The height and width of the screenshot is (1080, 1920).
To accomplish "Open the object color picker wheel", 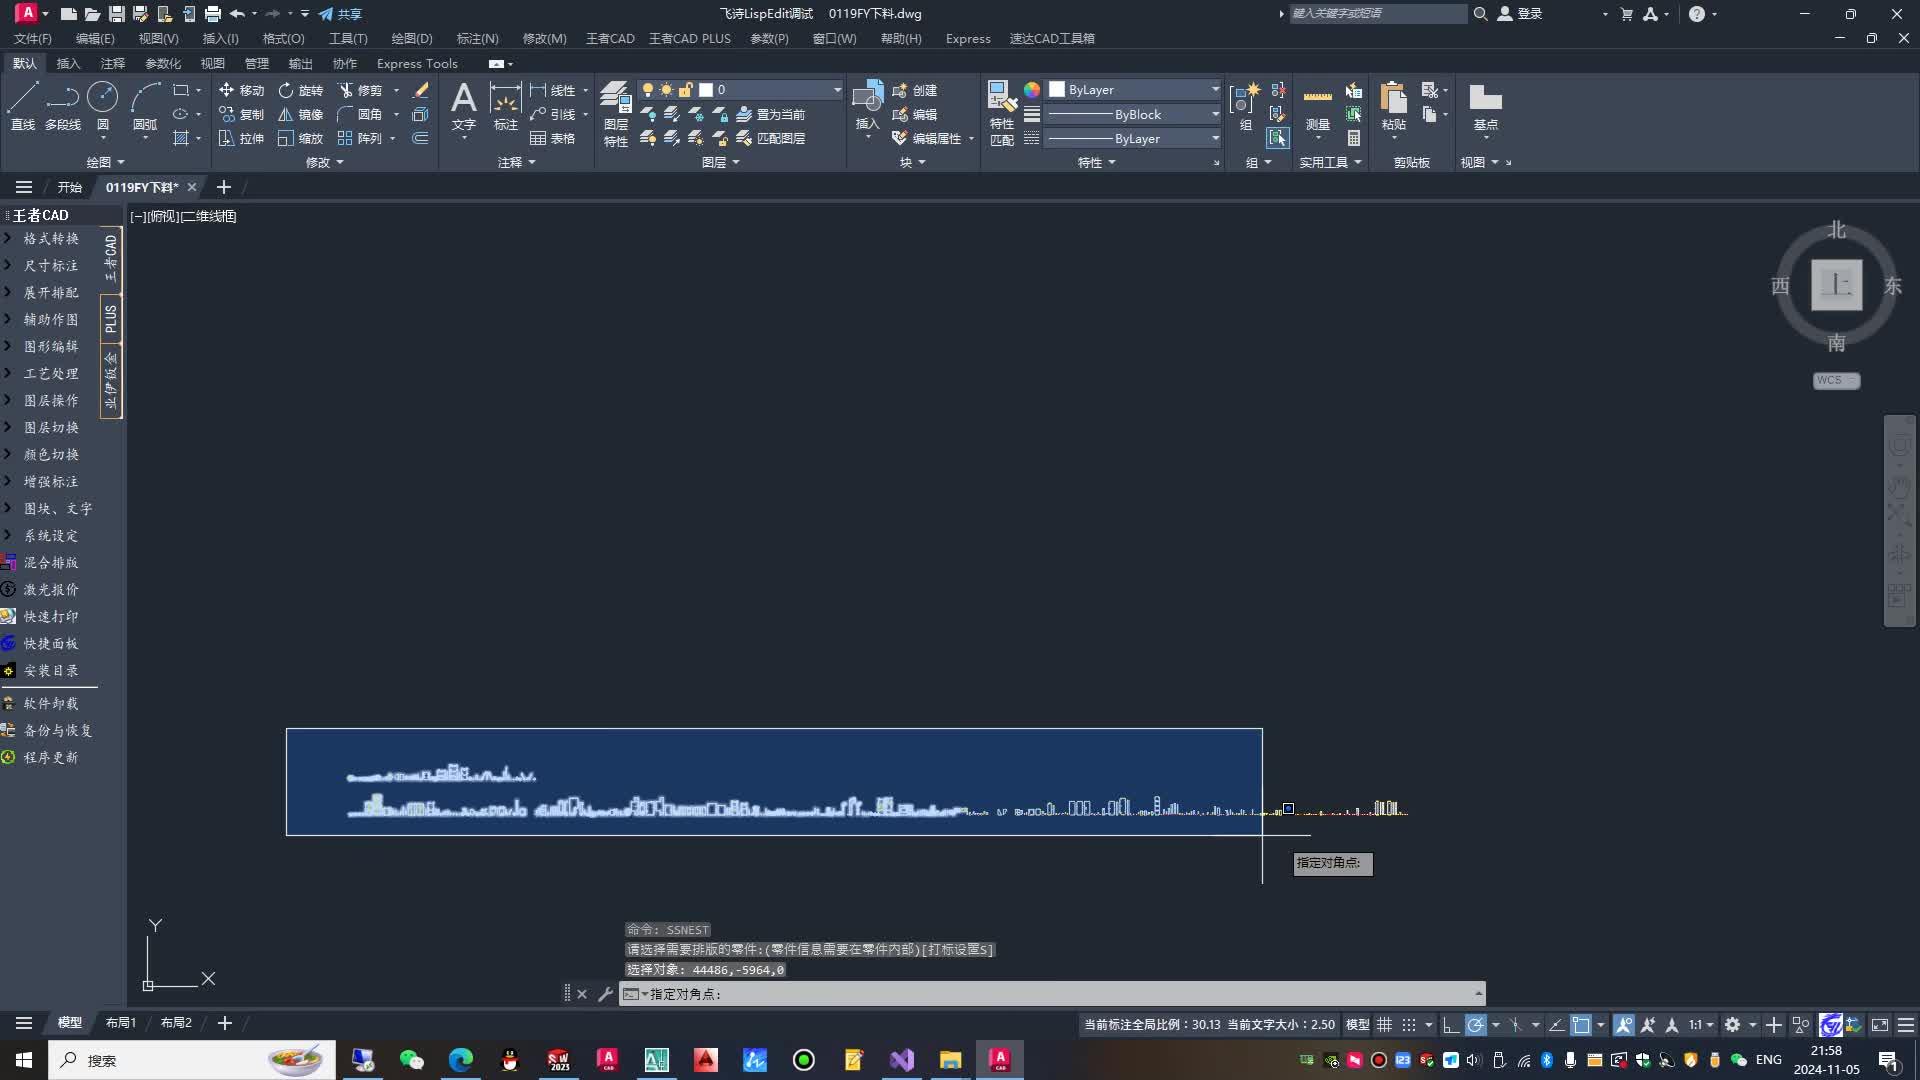I will (x=1031, y=89).
